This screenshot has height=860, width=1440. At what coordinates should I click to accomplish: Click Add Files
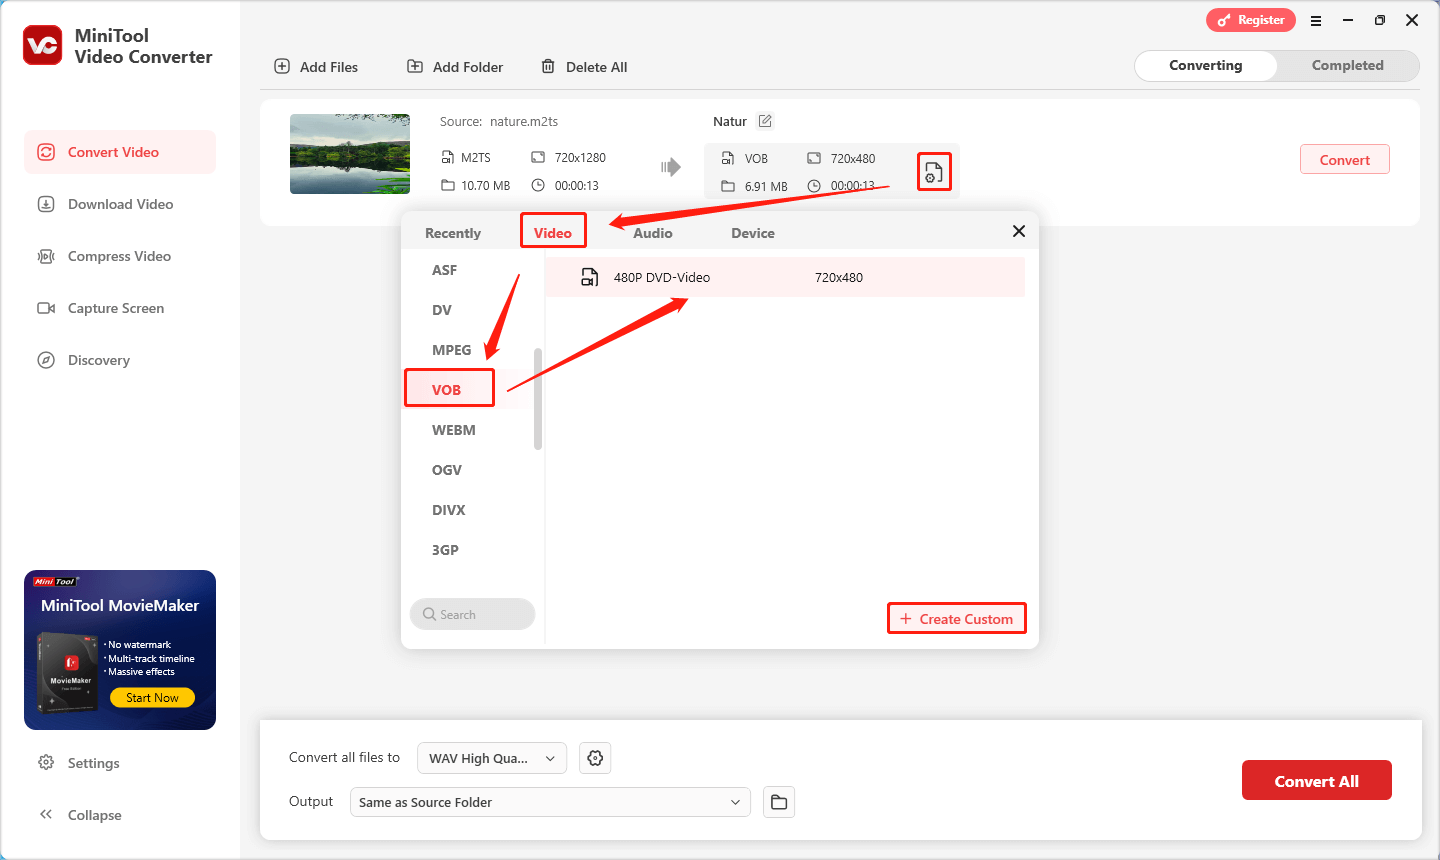click(x=316, y=67)
